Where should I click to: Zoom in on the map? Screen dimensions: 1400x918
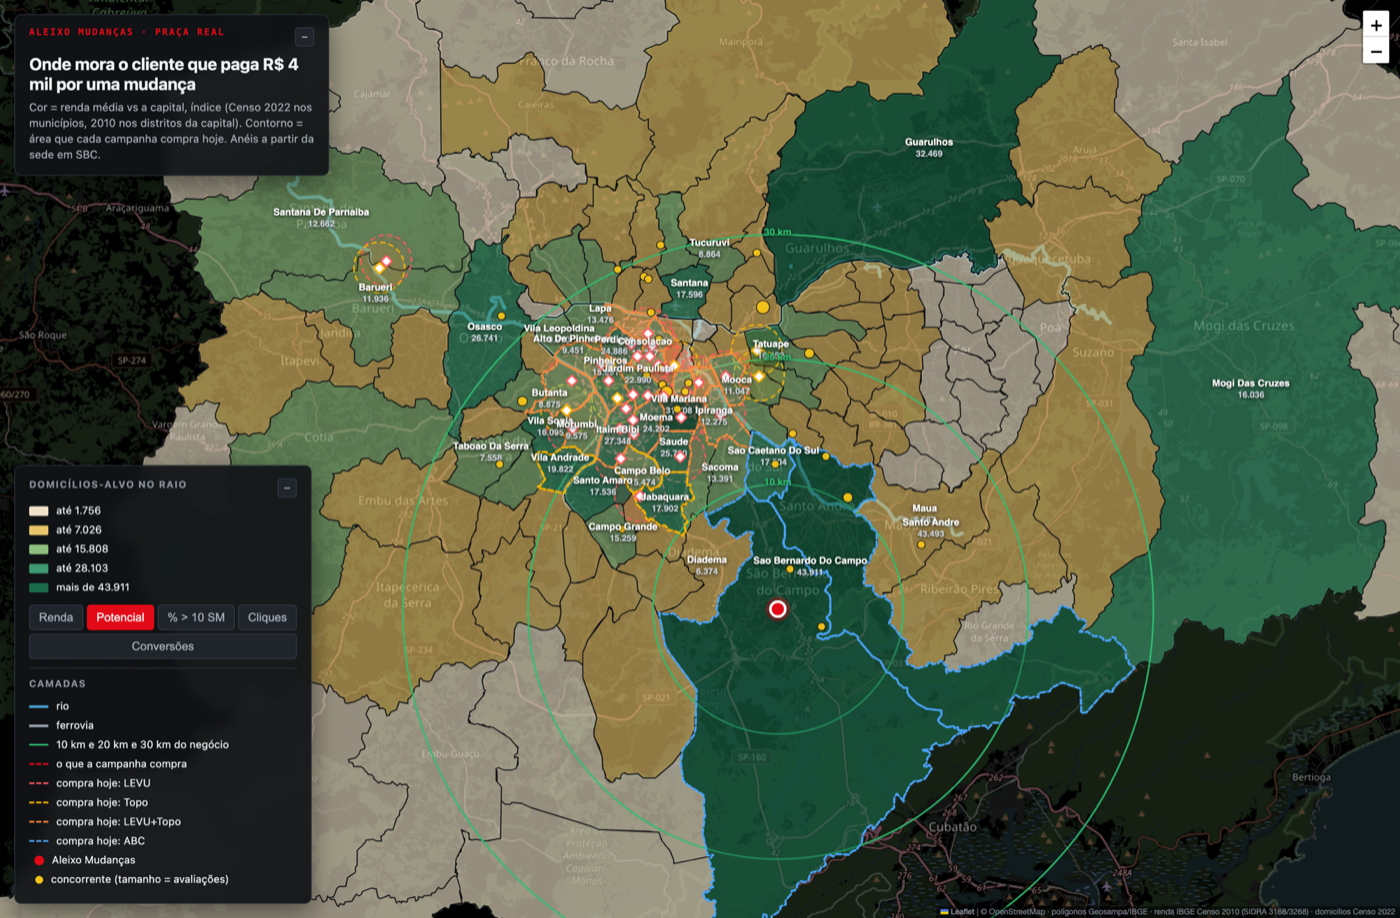pyautogui.click(x=1376, y=26)
